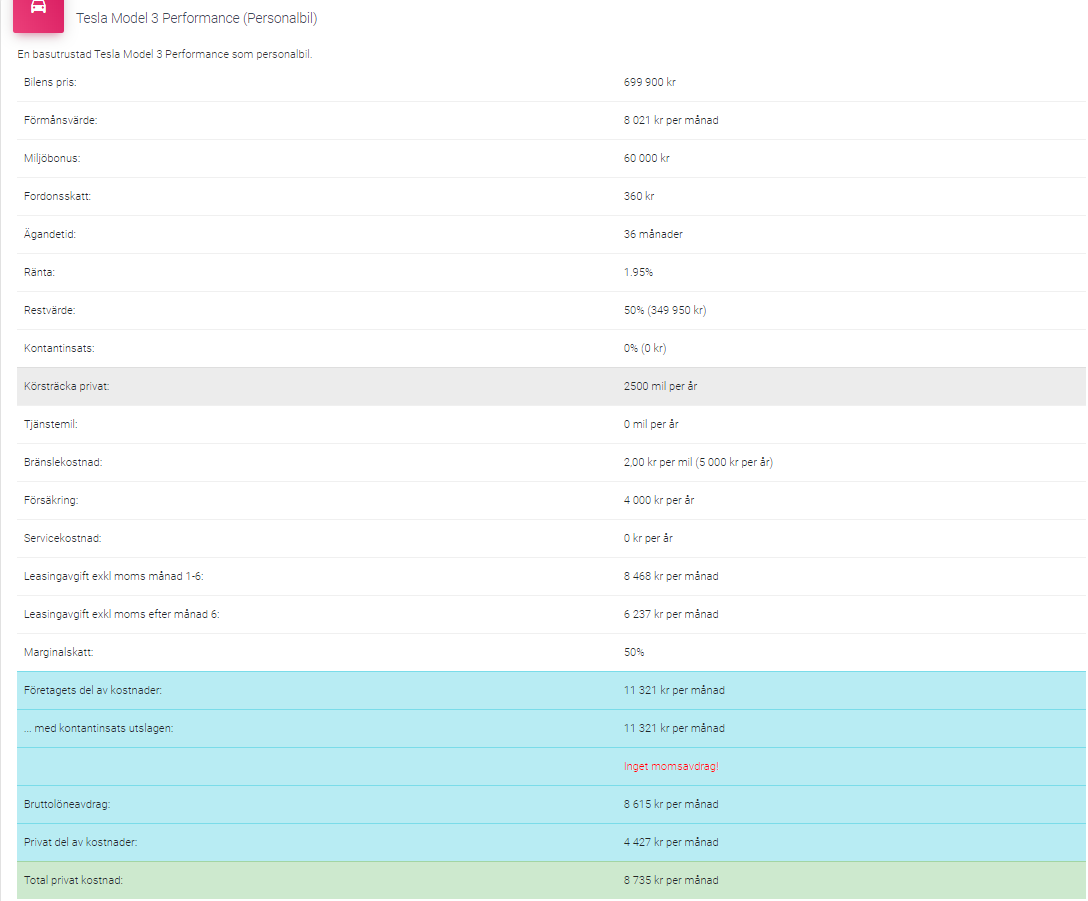
Task: Click the 'Ränta:' label
Action: coord(40,272)
